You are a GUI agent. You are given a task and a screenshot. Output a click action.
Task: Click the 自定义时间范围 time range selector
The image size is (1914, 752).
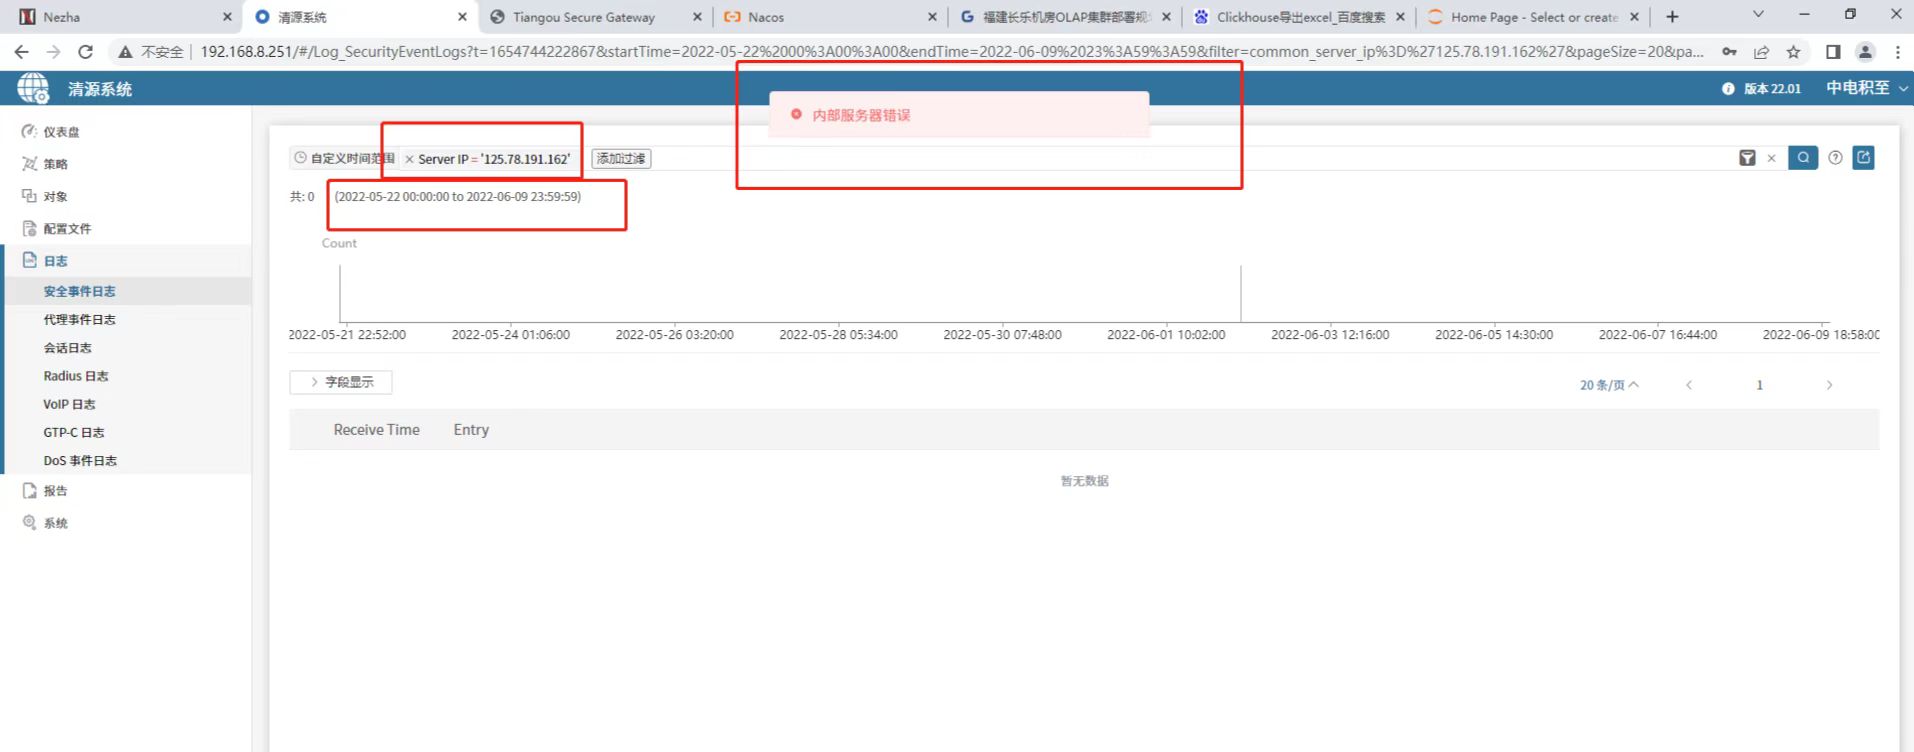point(344,158)
